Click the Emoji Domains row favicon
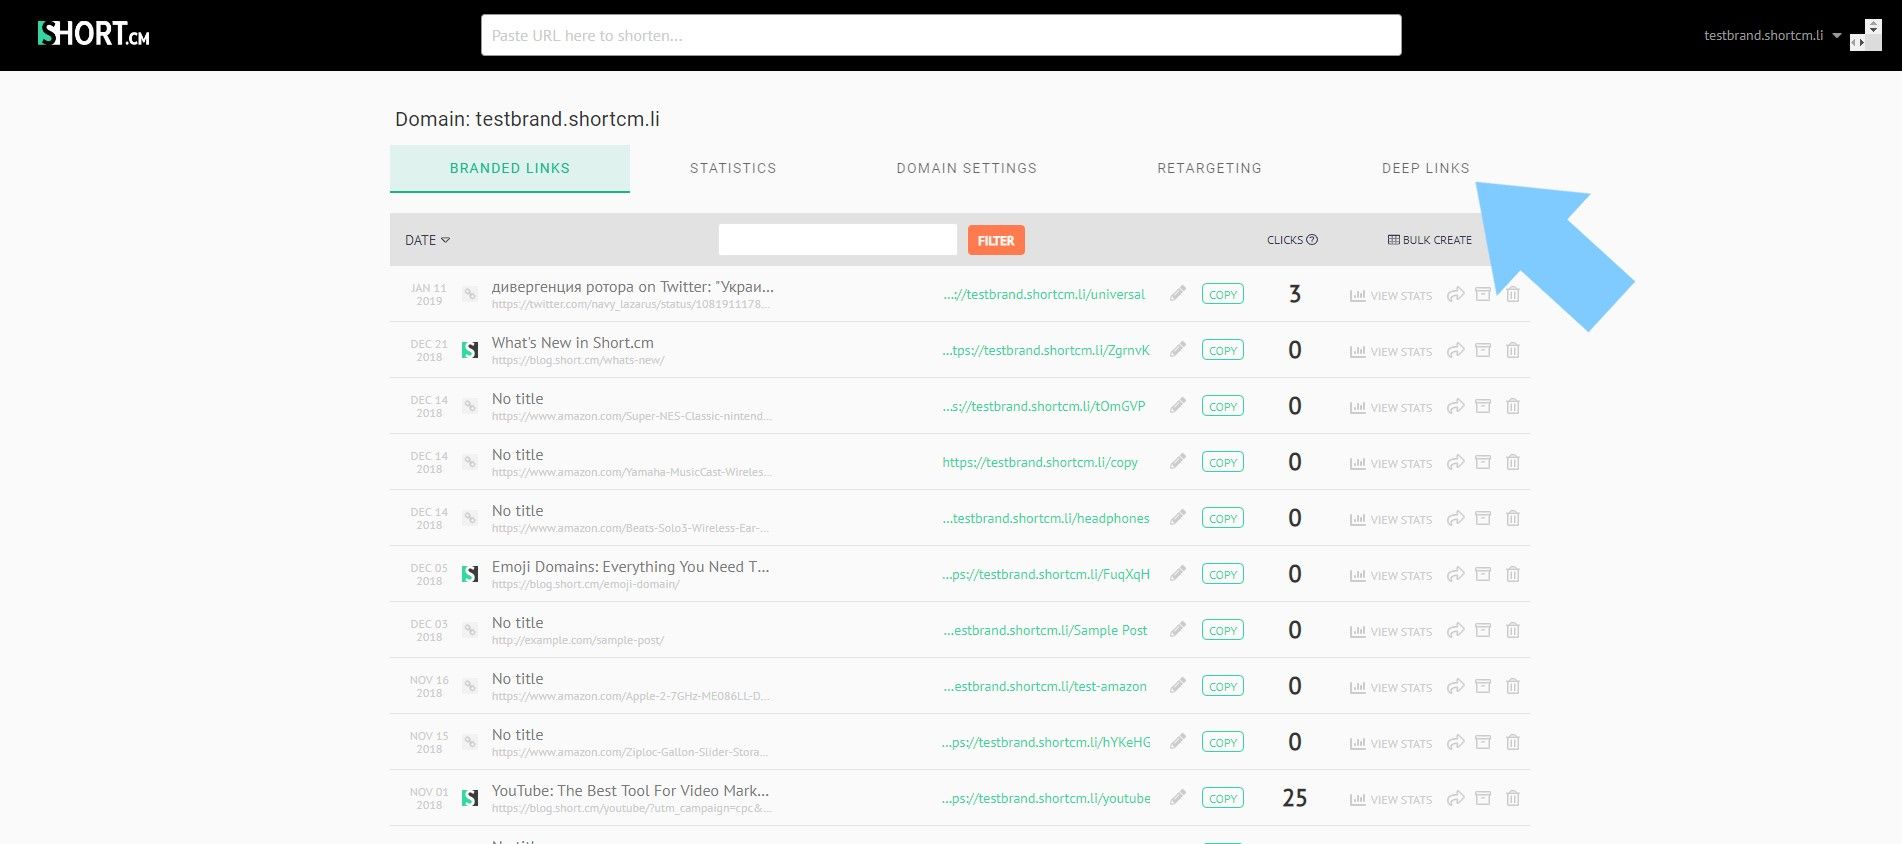The image size is (1902, 844). [x=470, y=574]
